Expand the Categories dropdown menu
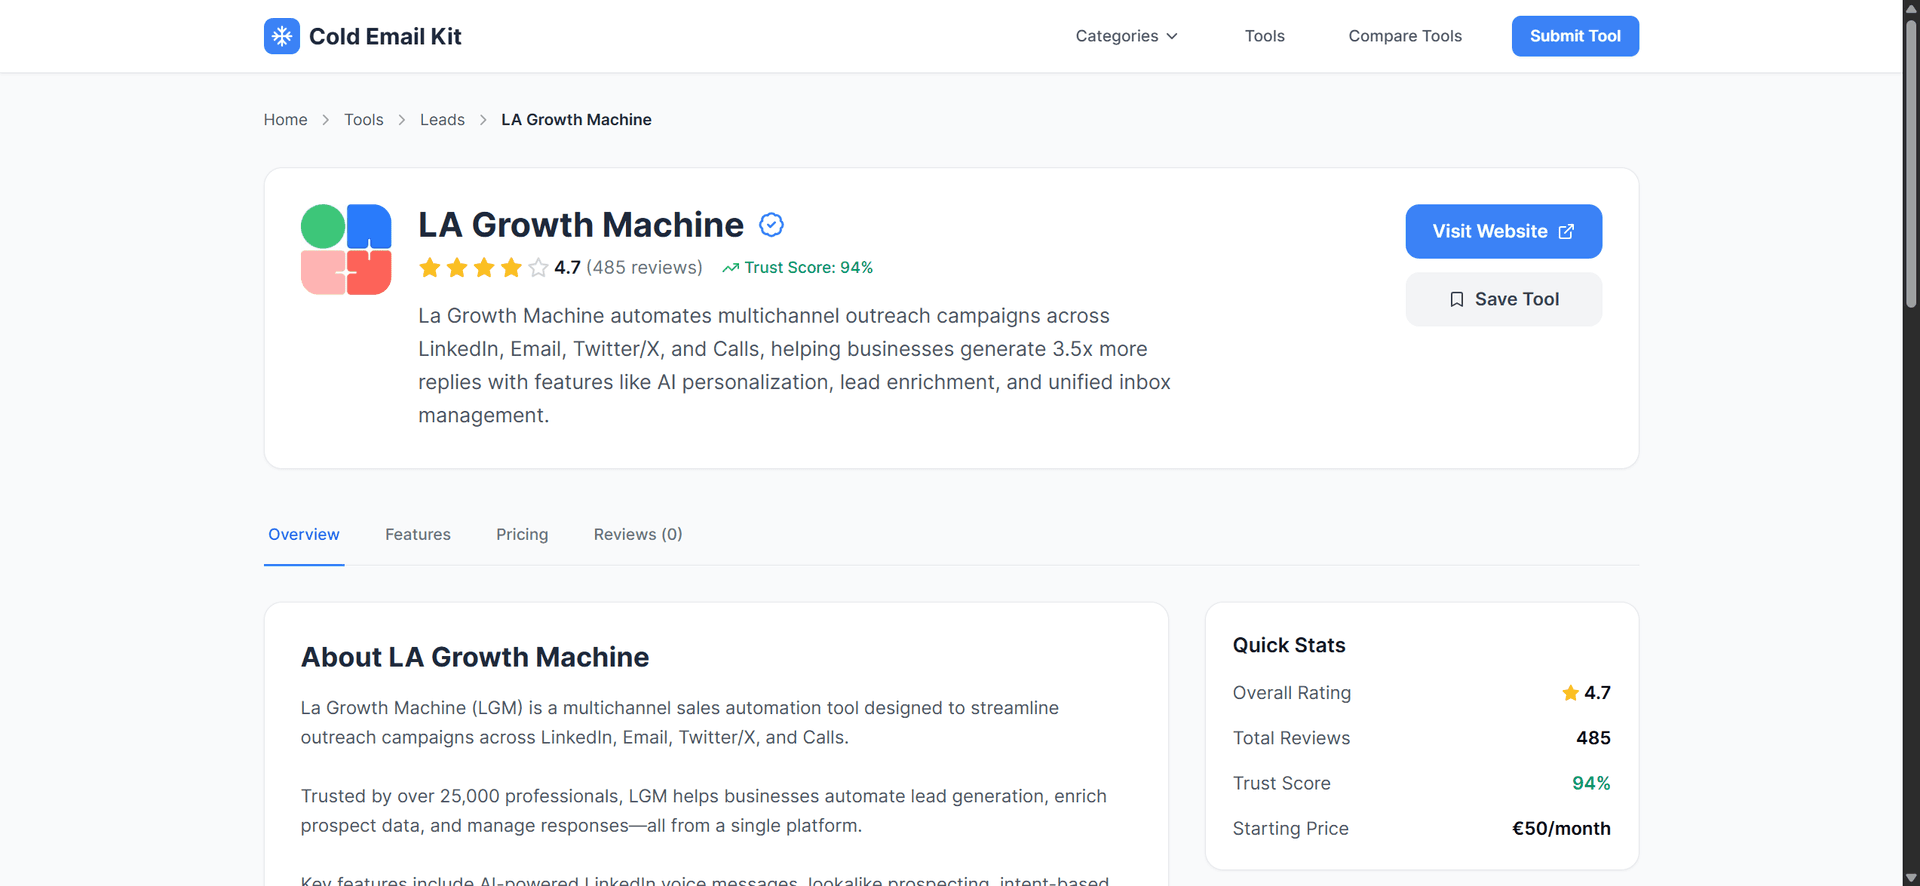1920x886 pixels. pos(1126,36)
